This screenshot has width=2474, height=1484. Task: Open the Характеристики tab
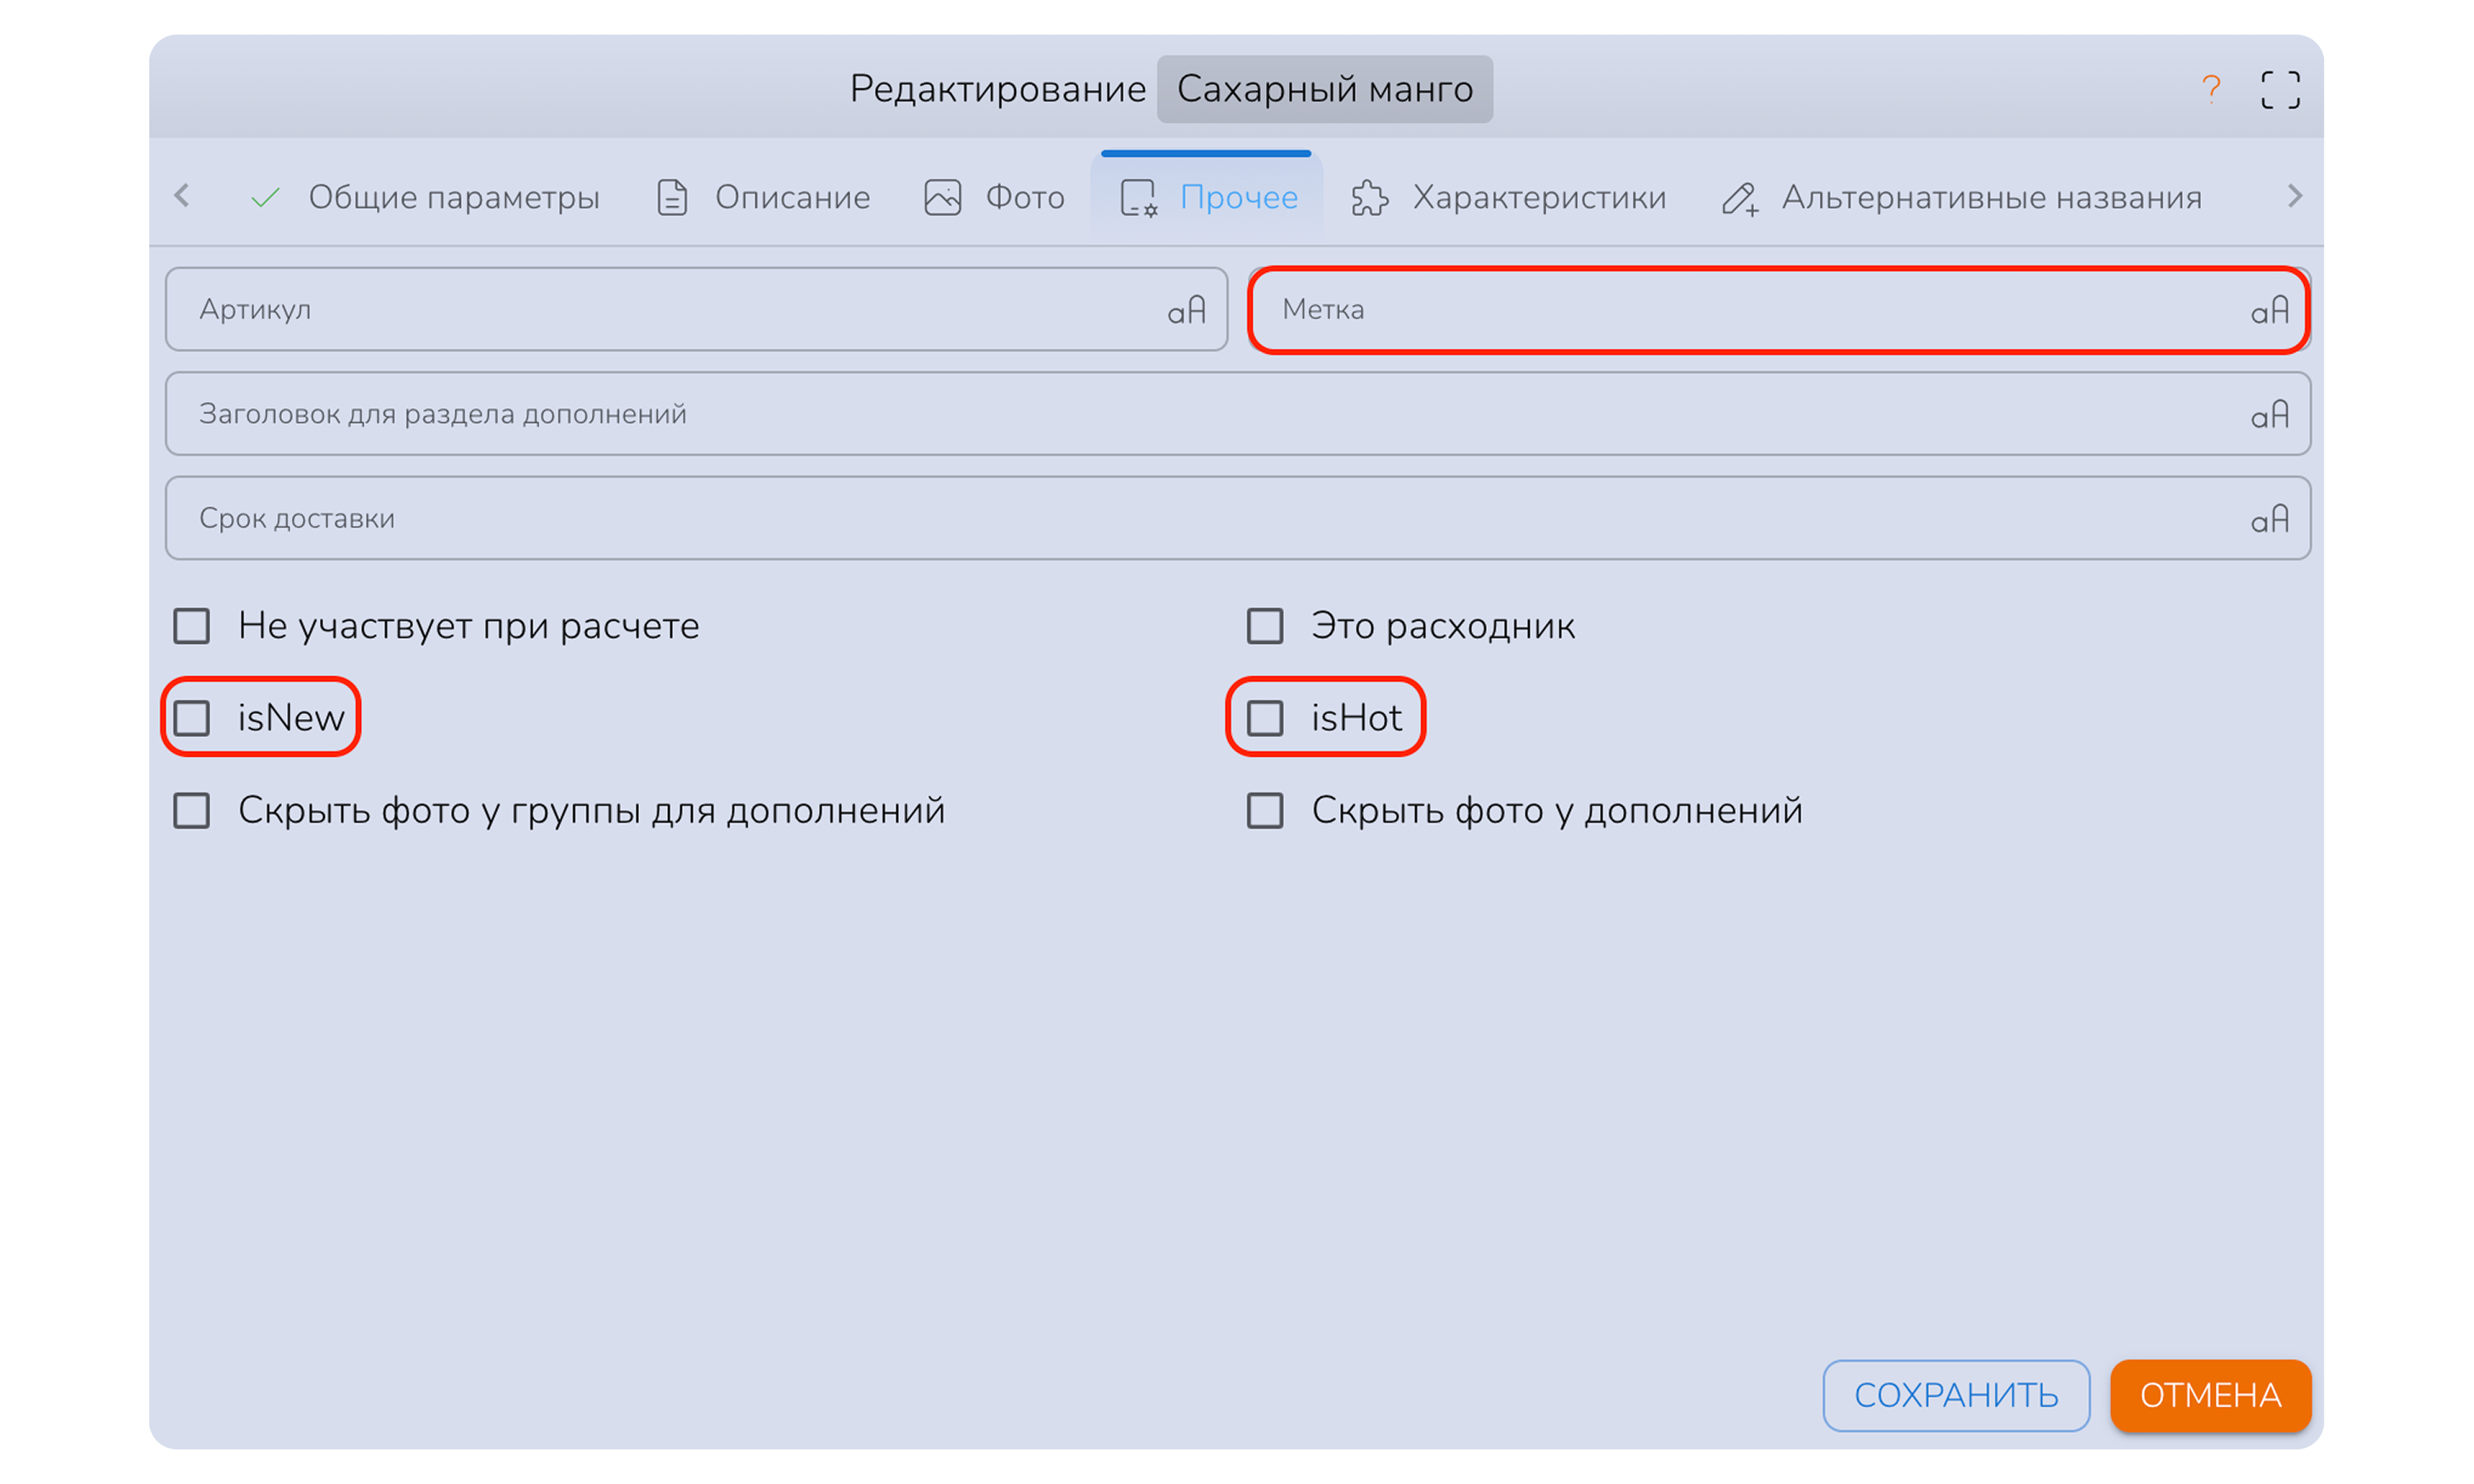(1509, 197)
